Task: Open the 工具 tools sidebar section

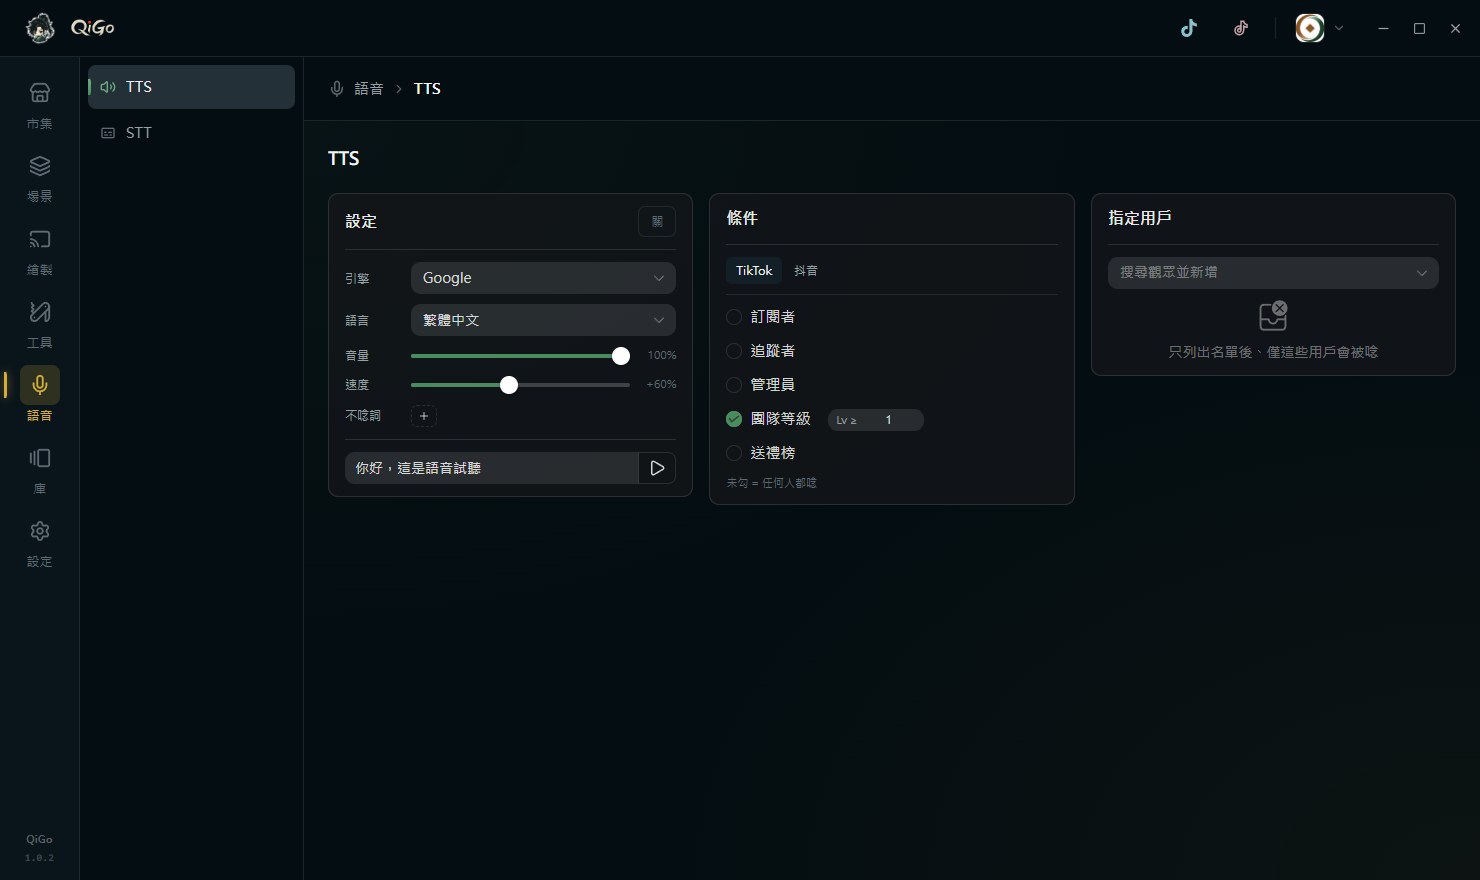Action: point(40,324)
